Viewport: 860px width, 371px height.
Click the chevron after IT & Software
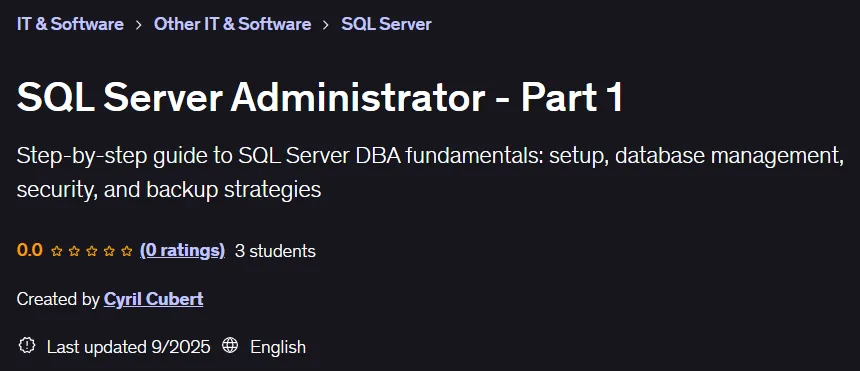point(139,25)
